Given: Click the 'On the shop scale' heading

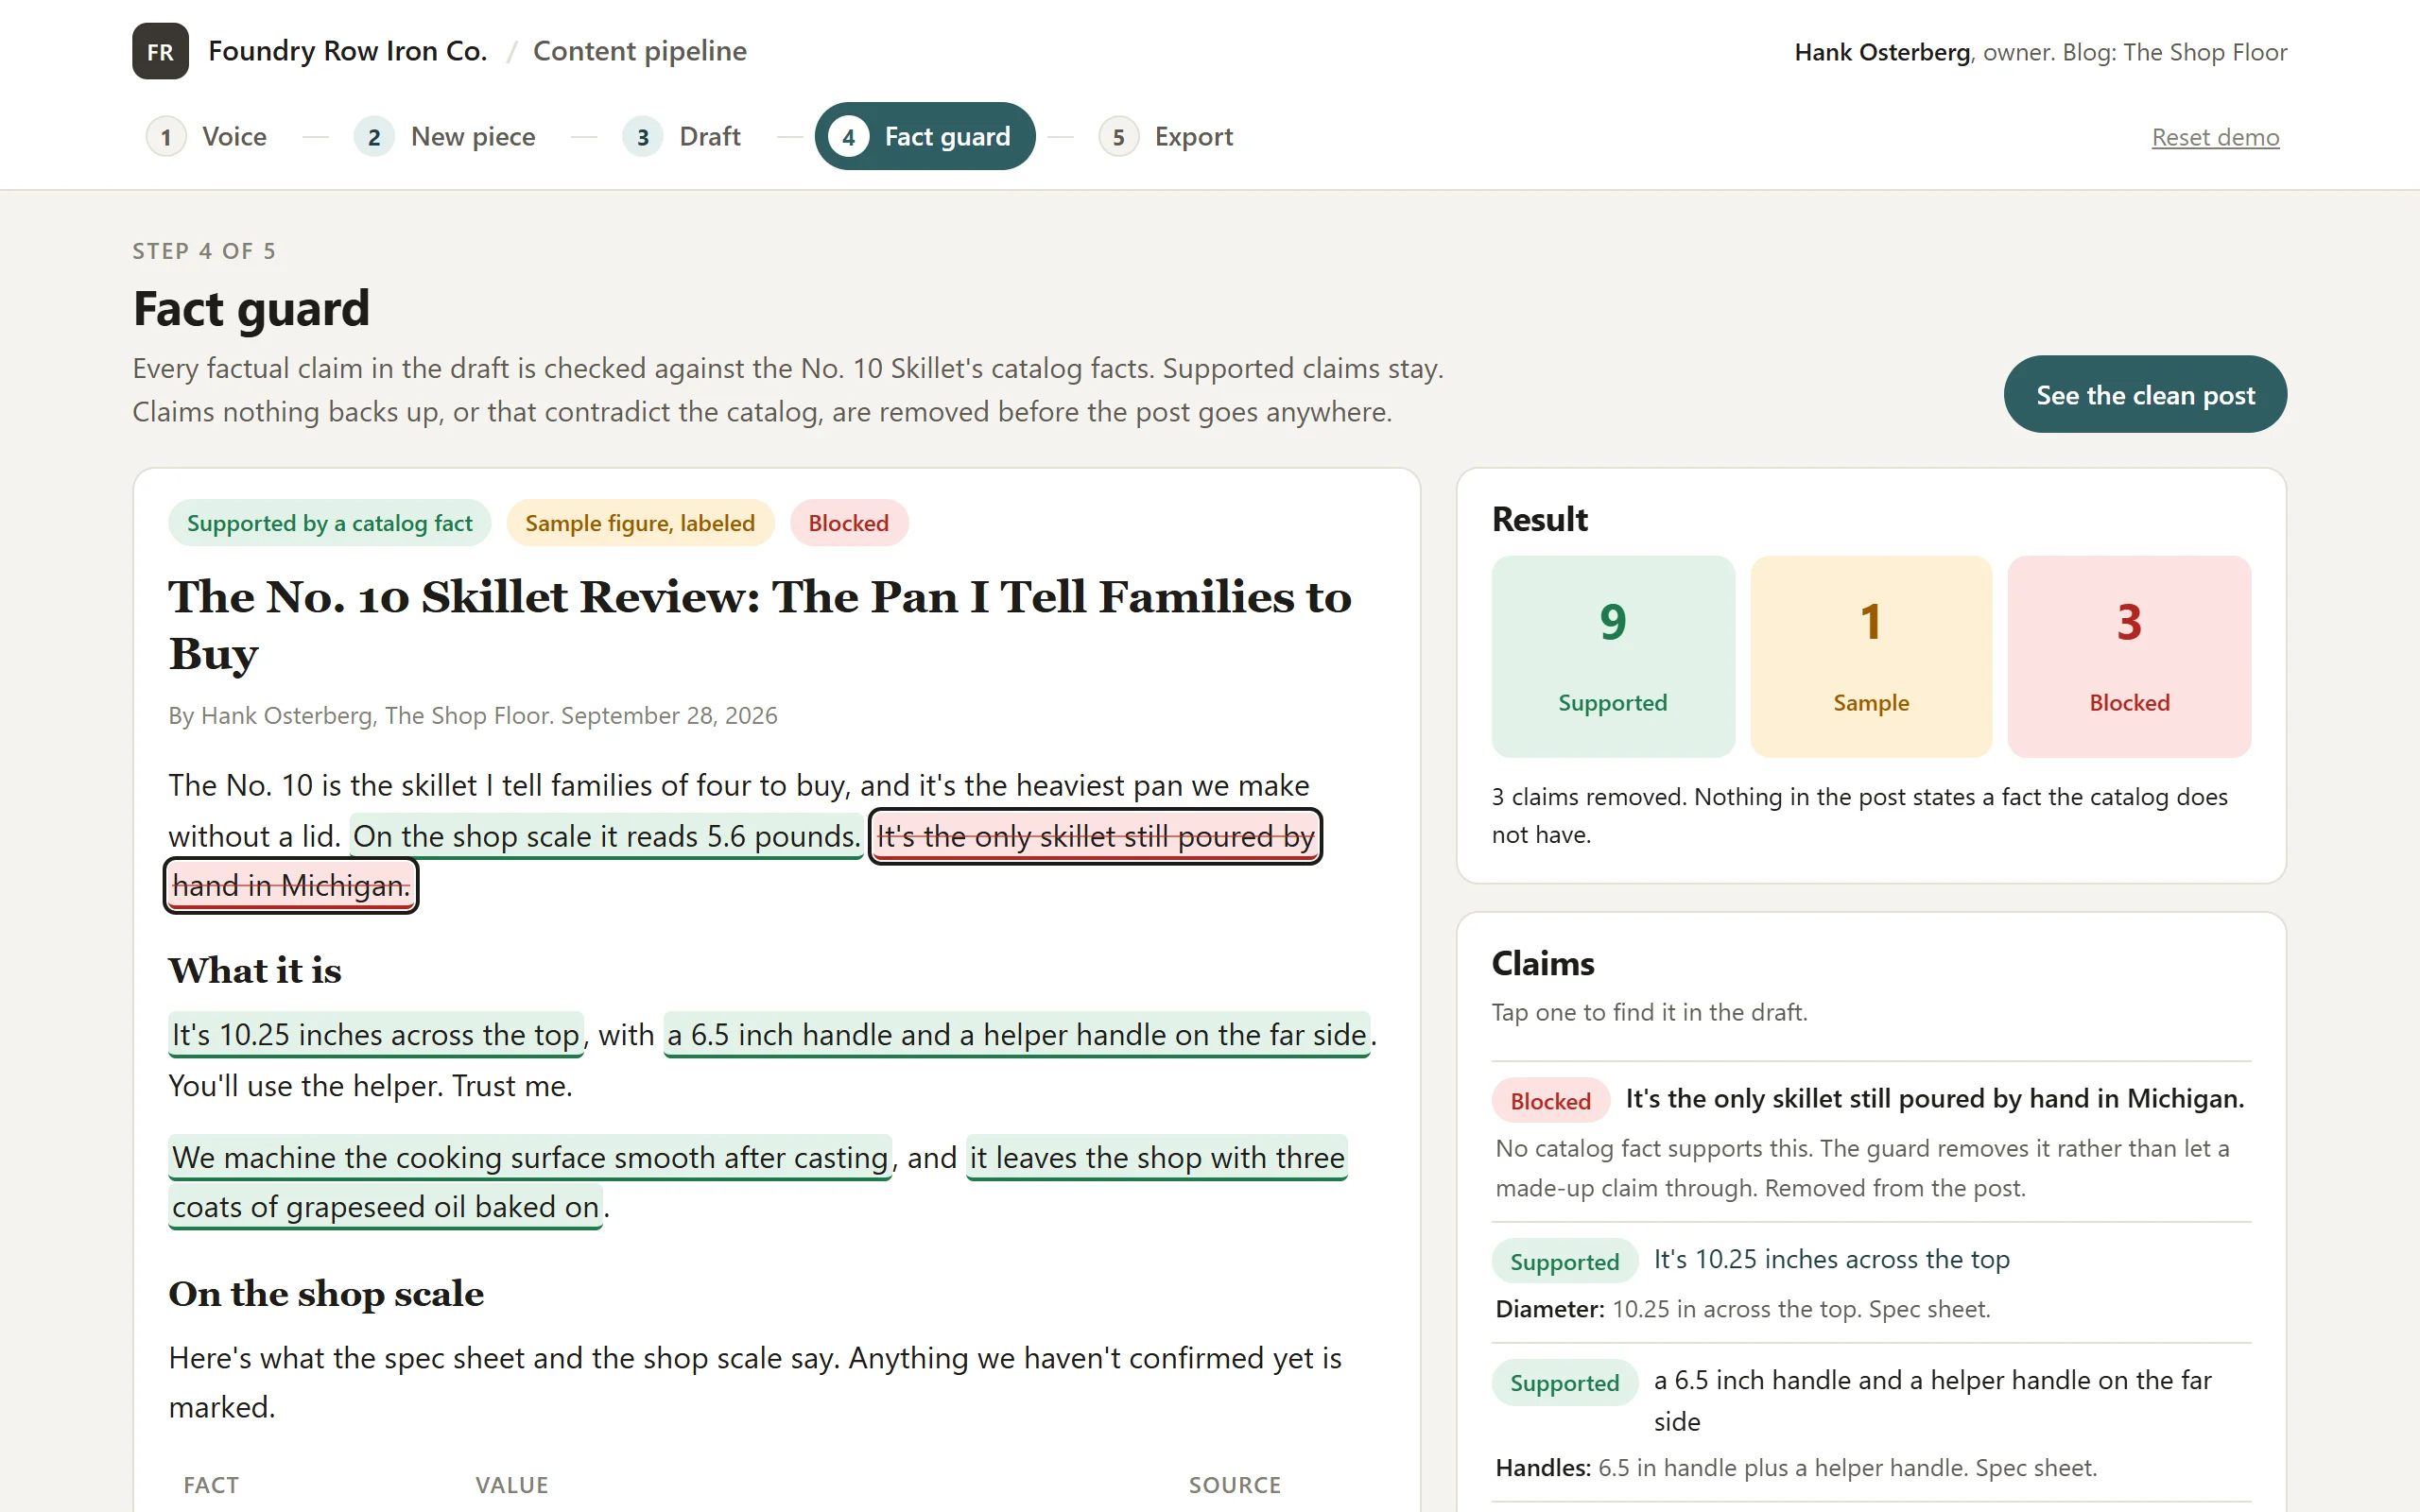Looking at the screenshot, I should (x=326, y=1293).
